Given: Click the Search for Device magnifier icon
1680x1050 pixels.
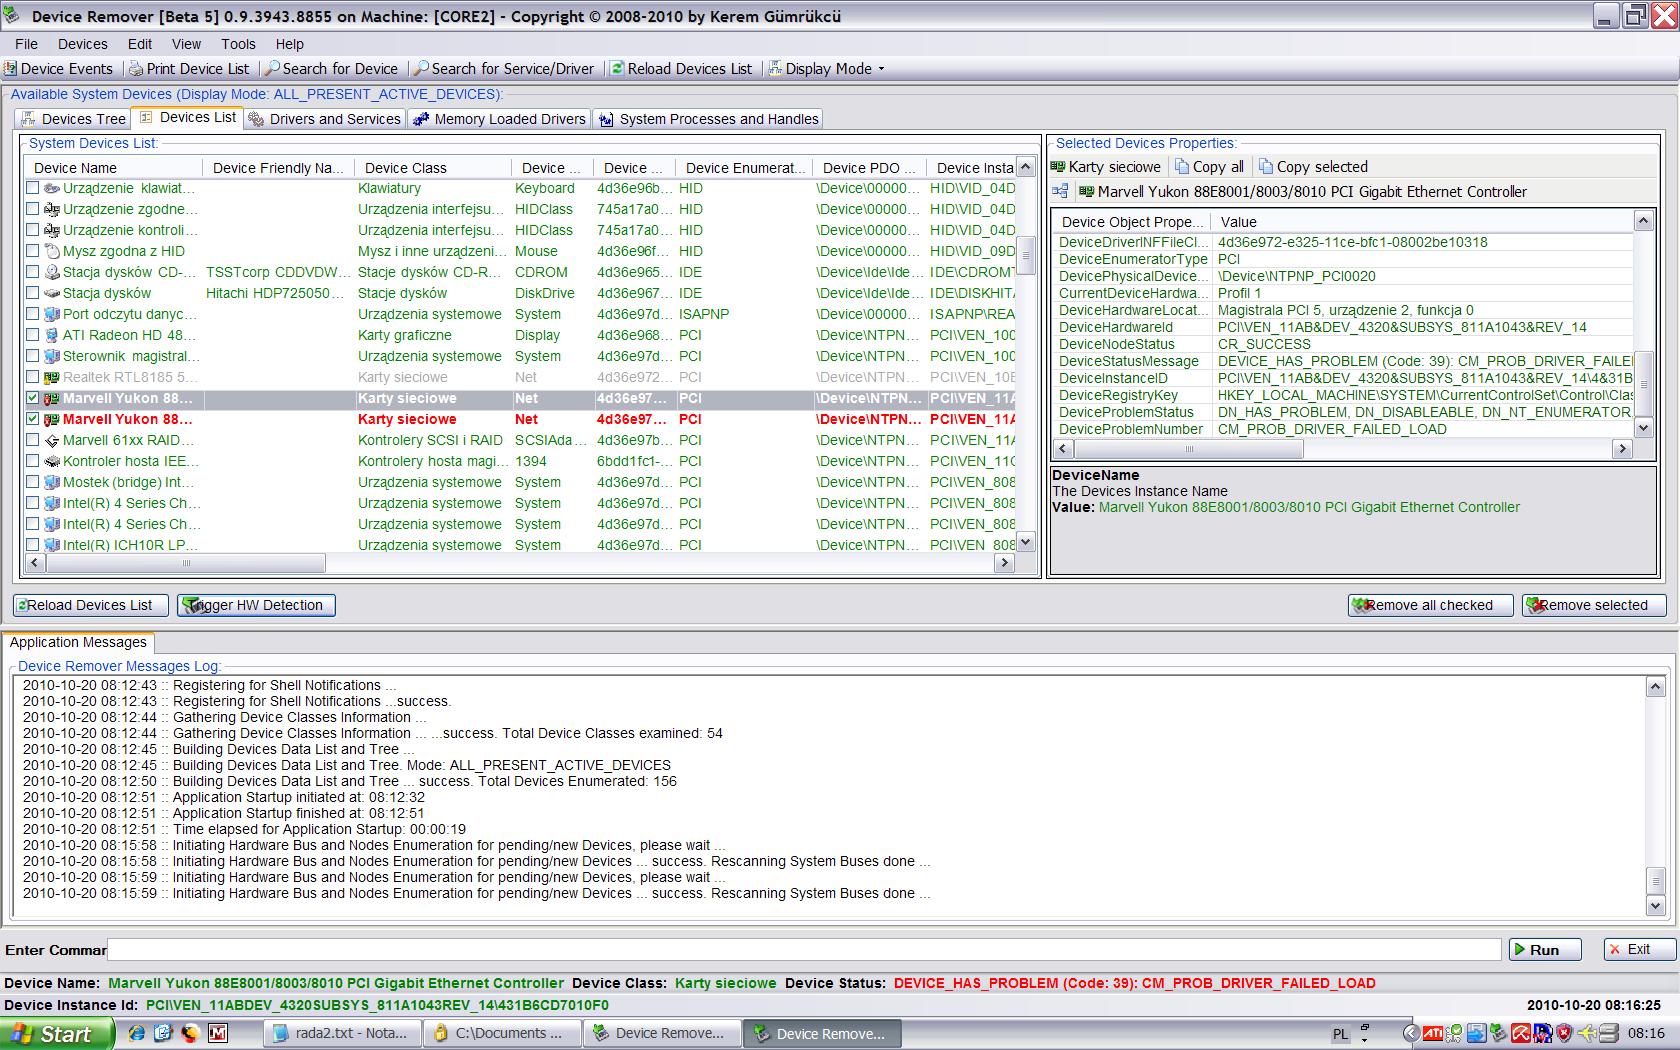Looking at the screenshot, I should [x=271, y=69].
